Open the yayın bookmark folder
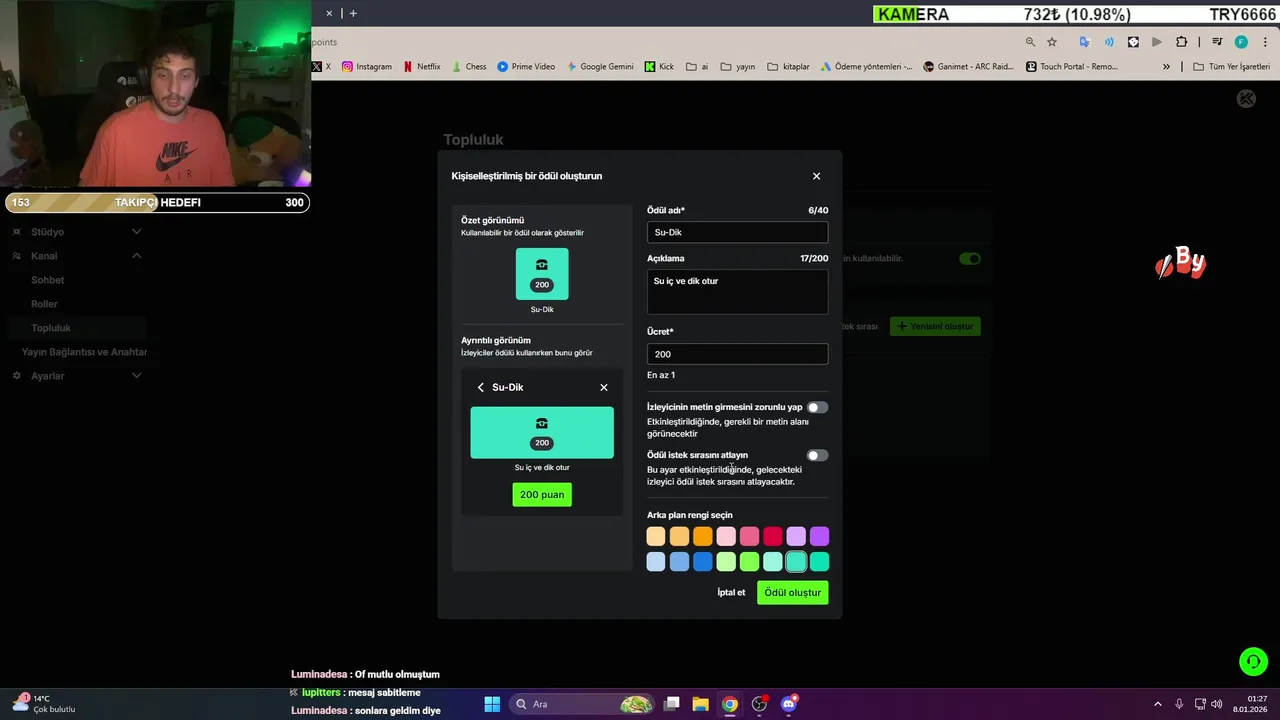Viewport: 1280px width, 720px height. click(x=737, y=67)
